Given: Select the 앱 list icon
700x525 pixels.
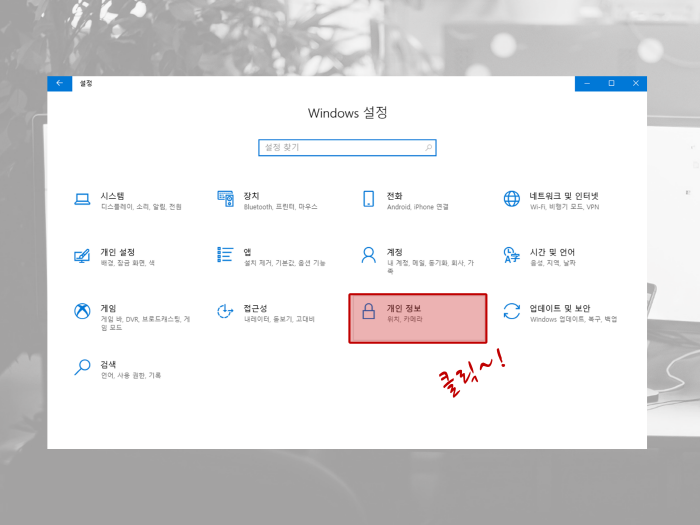Looking at the screenshot, I should coord(225,254).
